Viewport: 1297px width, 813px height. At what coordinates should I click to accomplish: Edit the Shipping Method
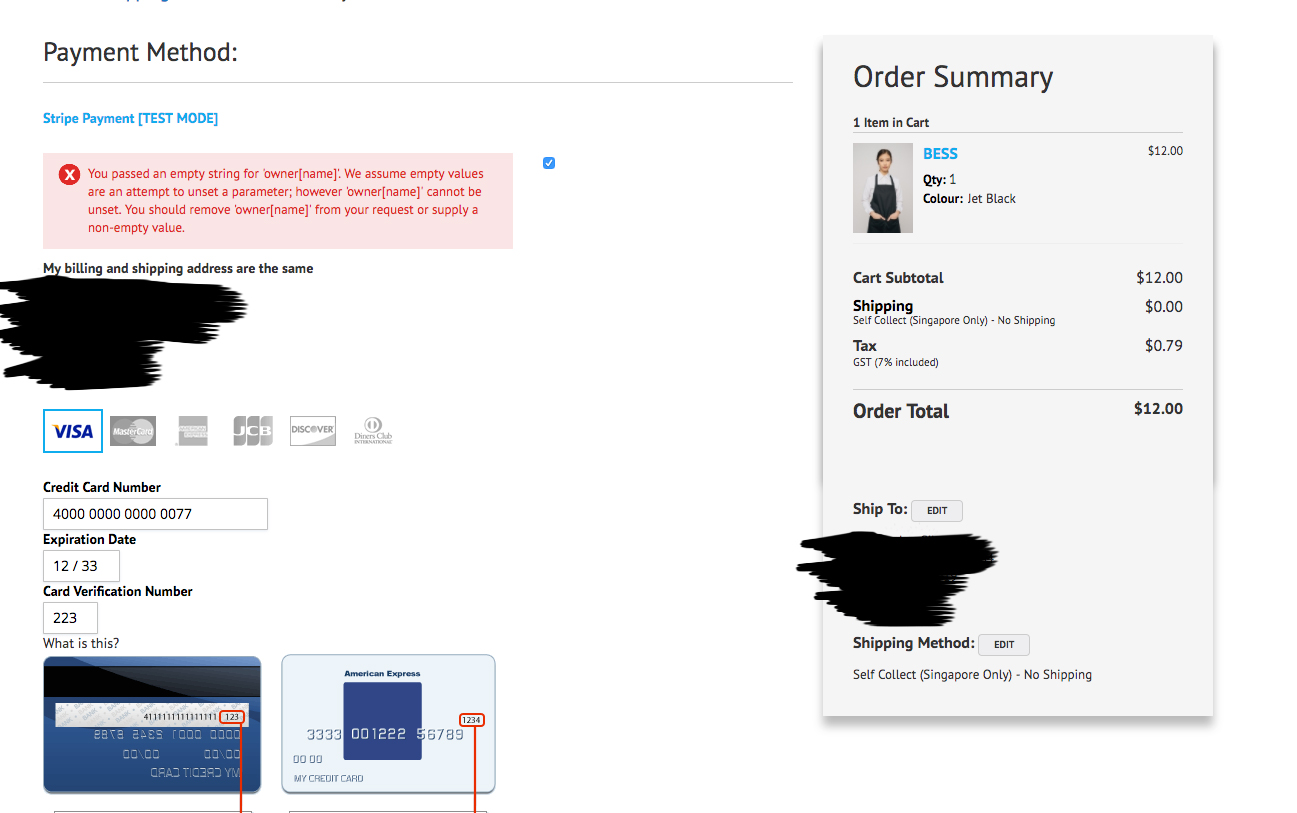[x=1004, y=645]
